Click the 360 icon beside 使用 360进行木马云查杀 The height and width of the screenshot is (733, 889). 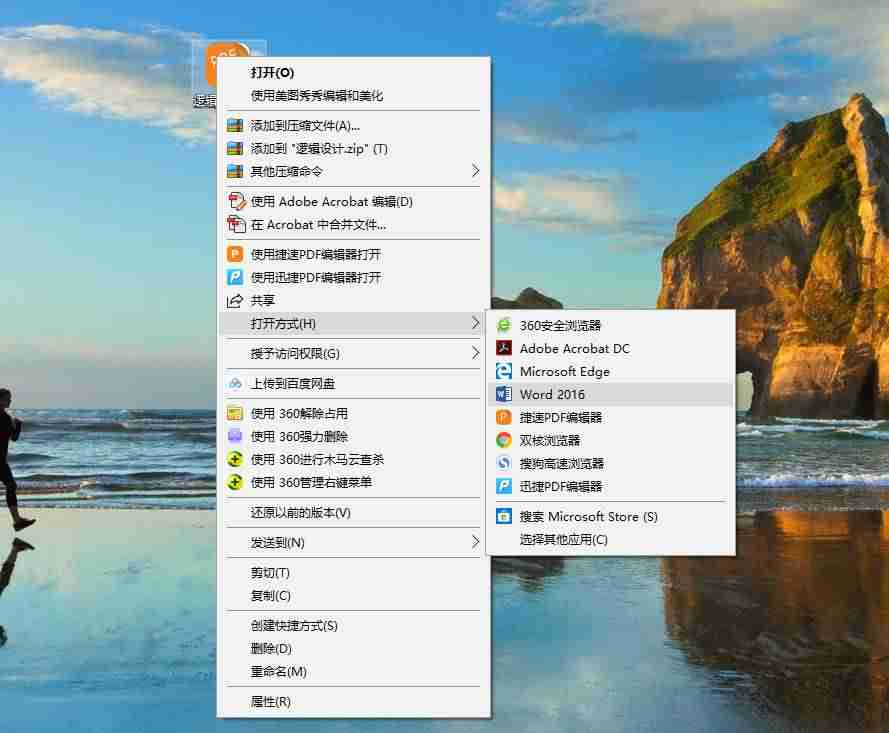235,459
